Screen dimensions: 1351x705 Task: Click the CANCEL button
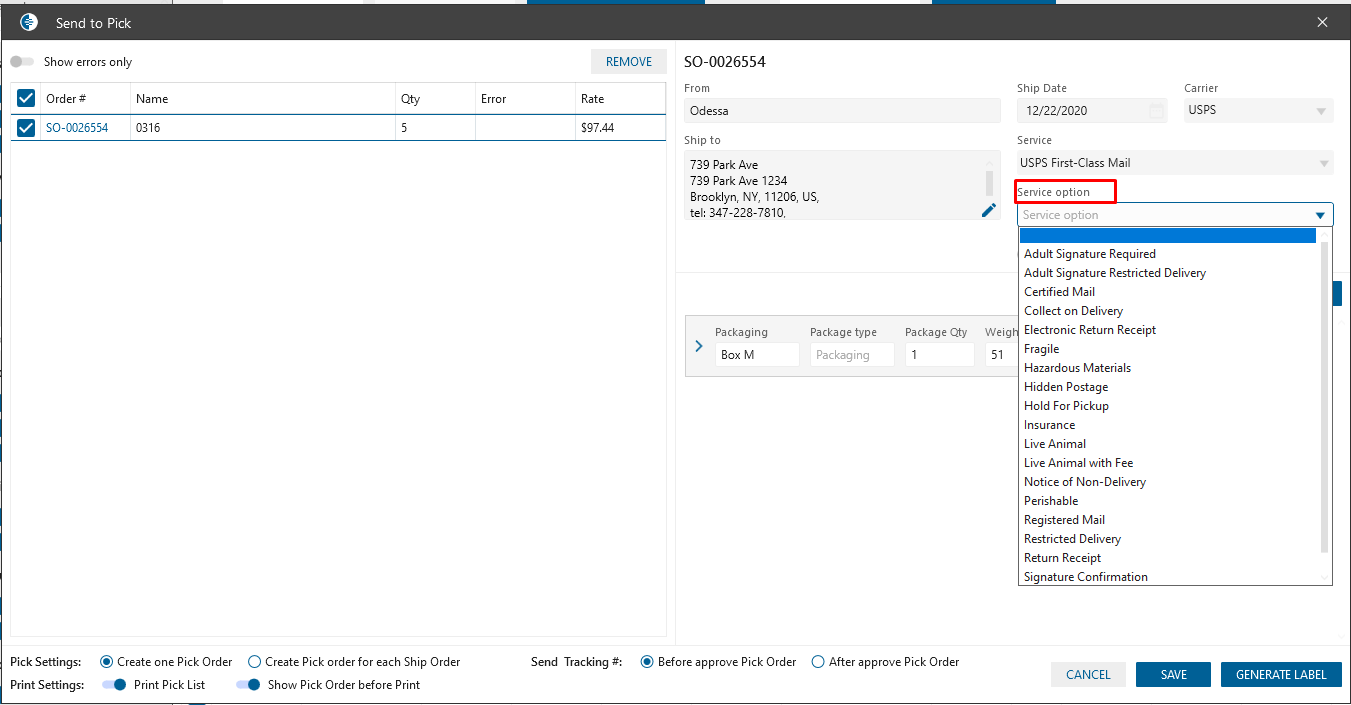[1088, 675]
